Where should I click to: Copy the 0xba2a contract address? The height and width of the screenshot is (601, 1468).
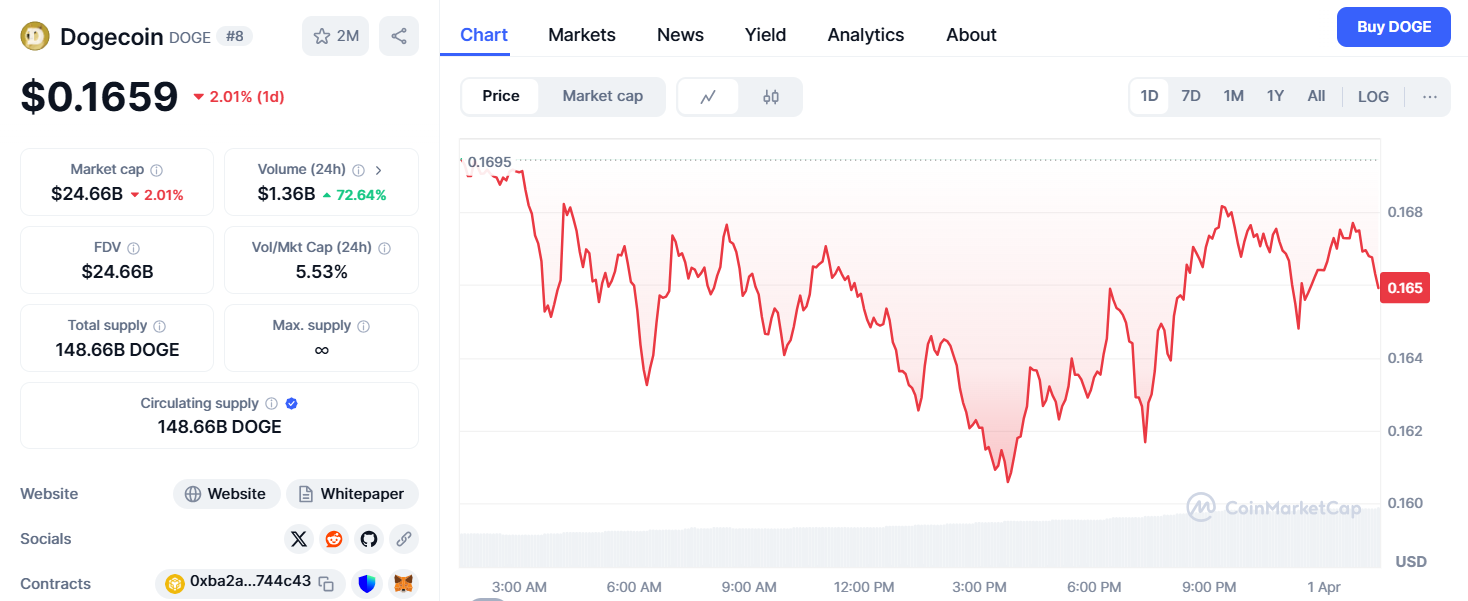[326, 583]
